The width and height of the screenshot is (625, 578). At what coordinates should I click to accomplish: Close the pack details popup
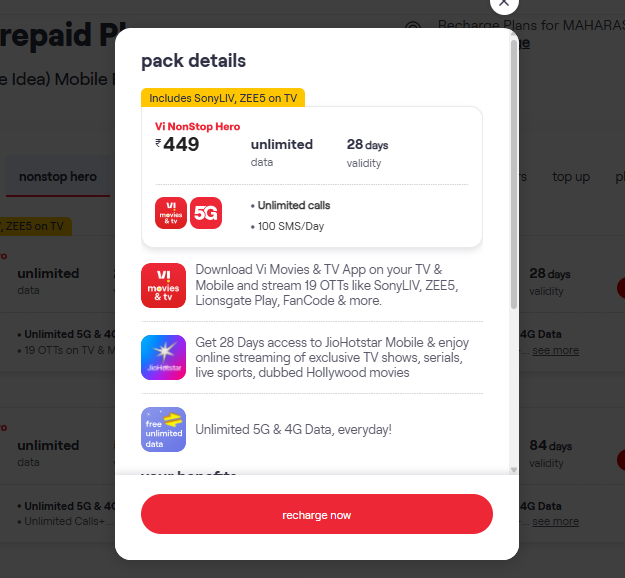[504, 4]
